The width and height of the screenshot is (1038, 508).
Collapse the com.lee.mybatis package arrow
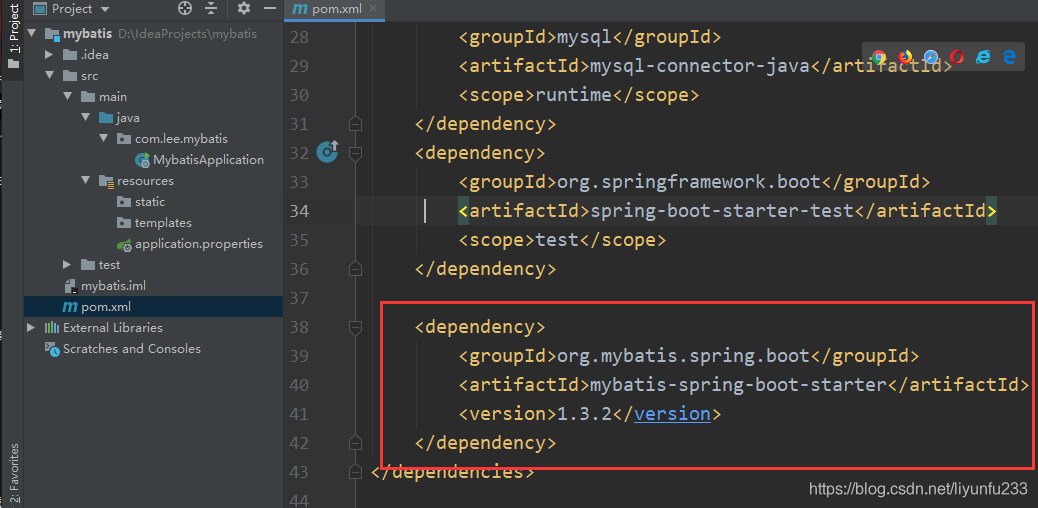pos(103,138)
